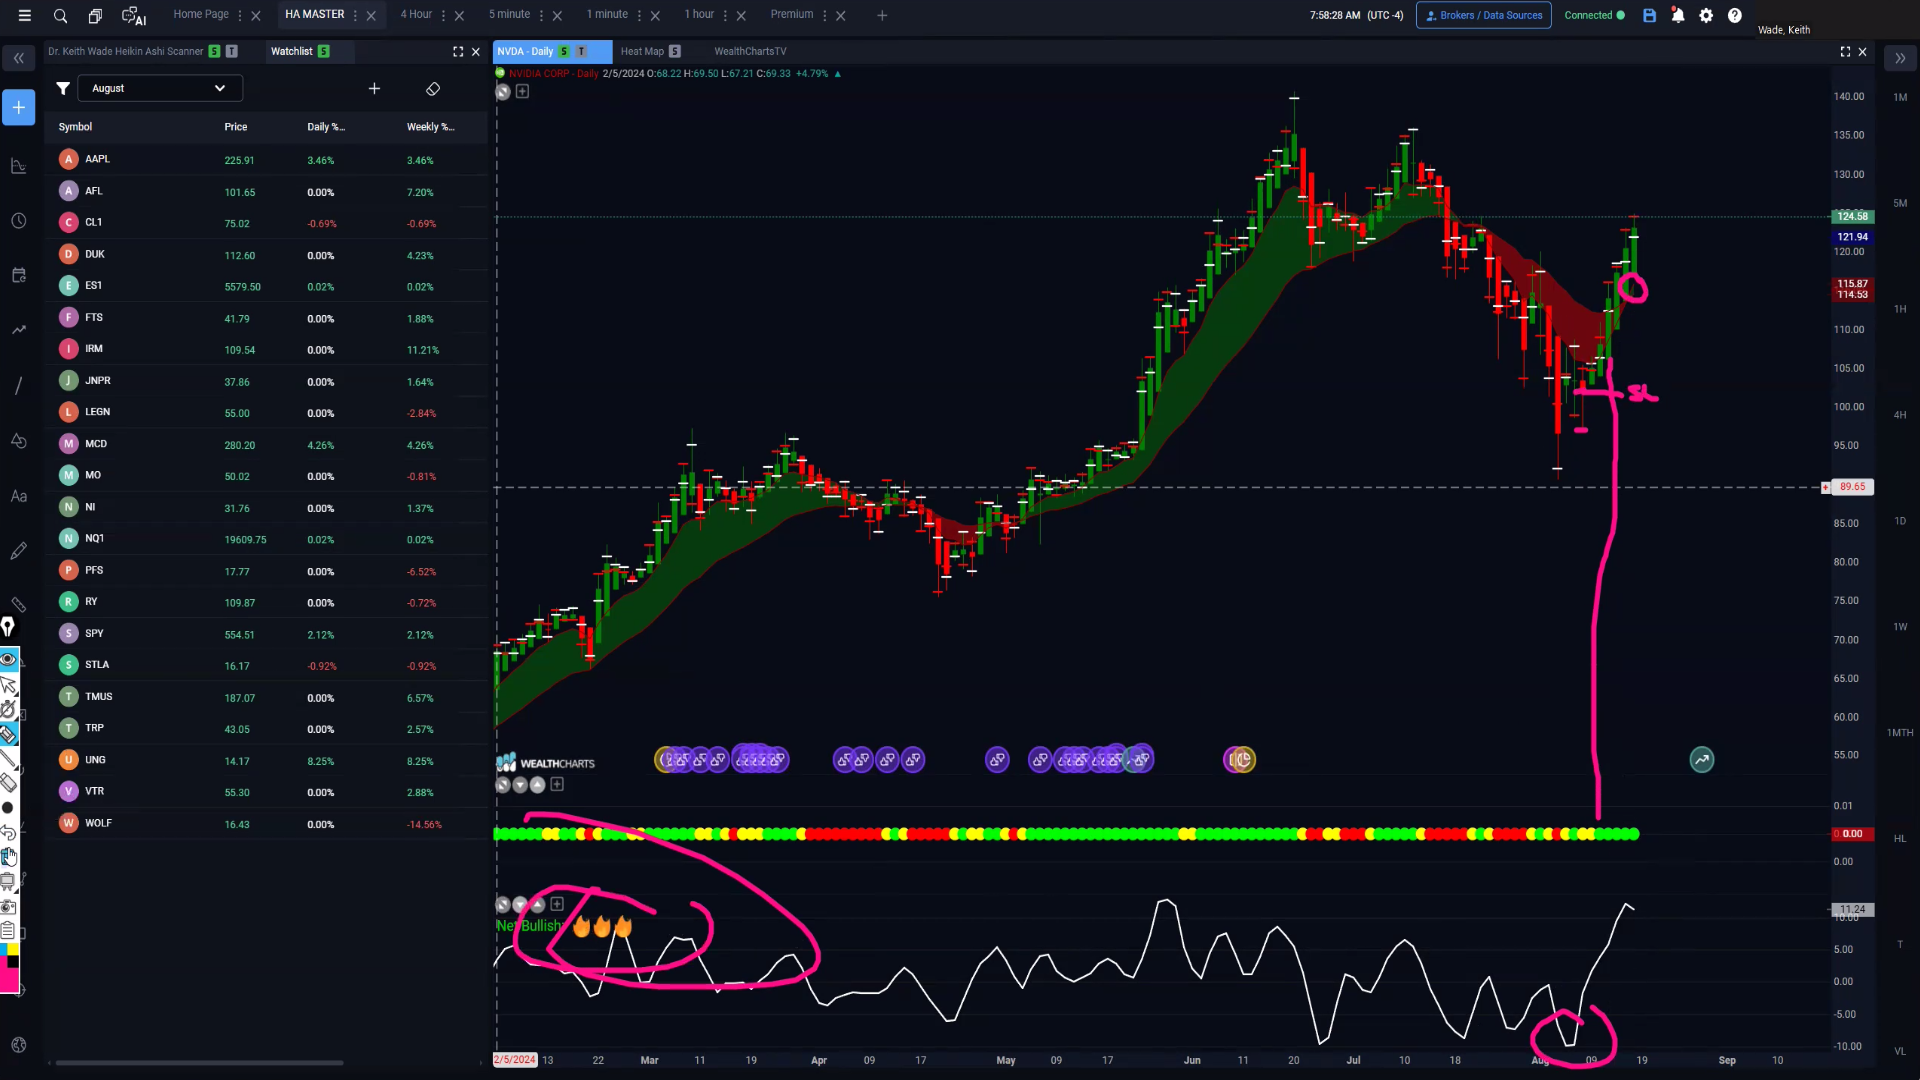Maximize the watchlist panel
The width and height of the screenshot is (1920, 1080).
458,51
